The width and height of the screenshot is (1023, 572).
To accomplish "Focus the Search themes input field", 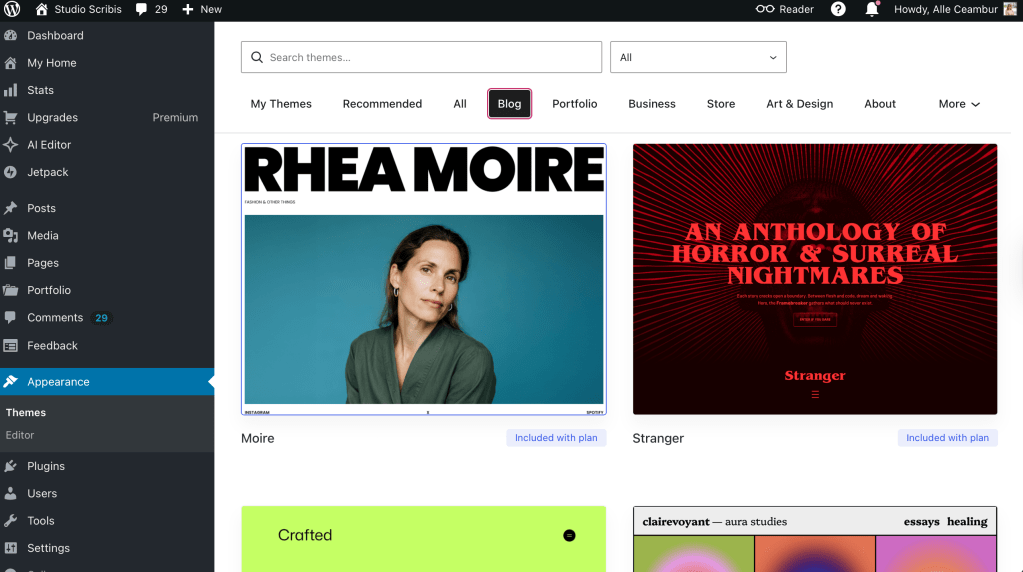I will (421, 57).
